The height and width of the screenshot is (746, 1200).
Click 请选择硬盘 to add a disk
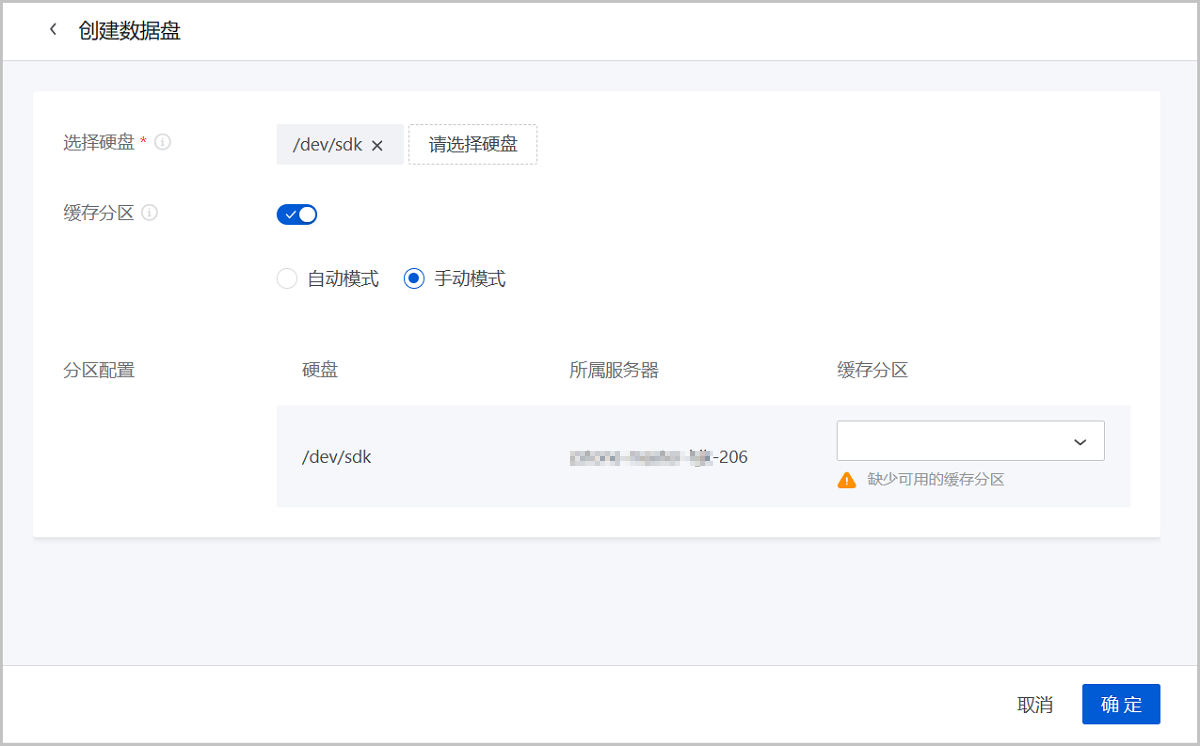473,144
